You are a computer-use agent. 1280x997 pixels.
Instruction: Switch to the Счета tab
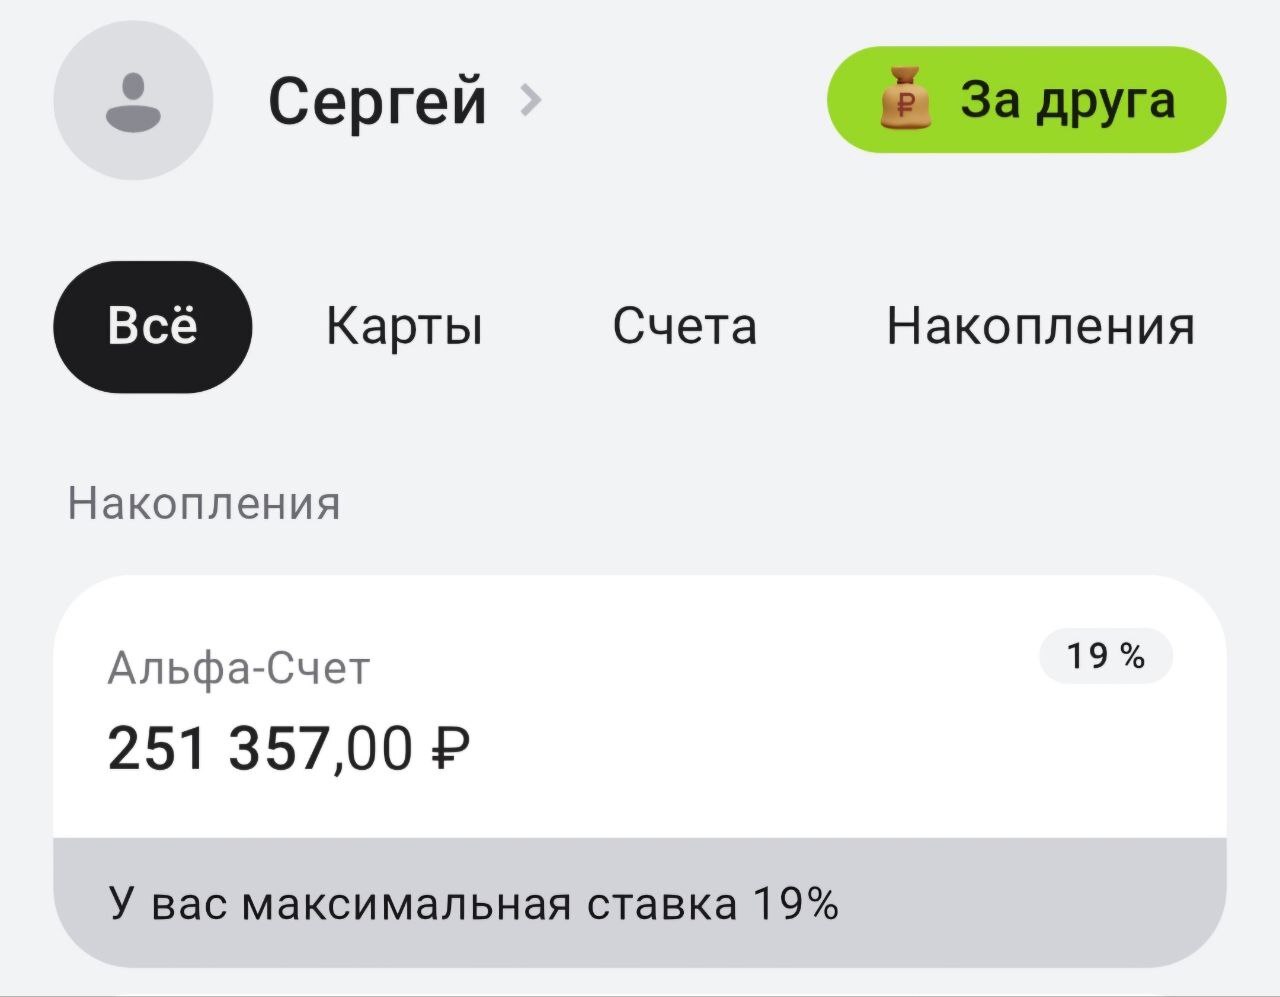pos(684,326)
